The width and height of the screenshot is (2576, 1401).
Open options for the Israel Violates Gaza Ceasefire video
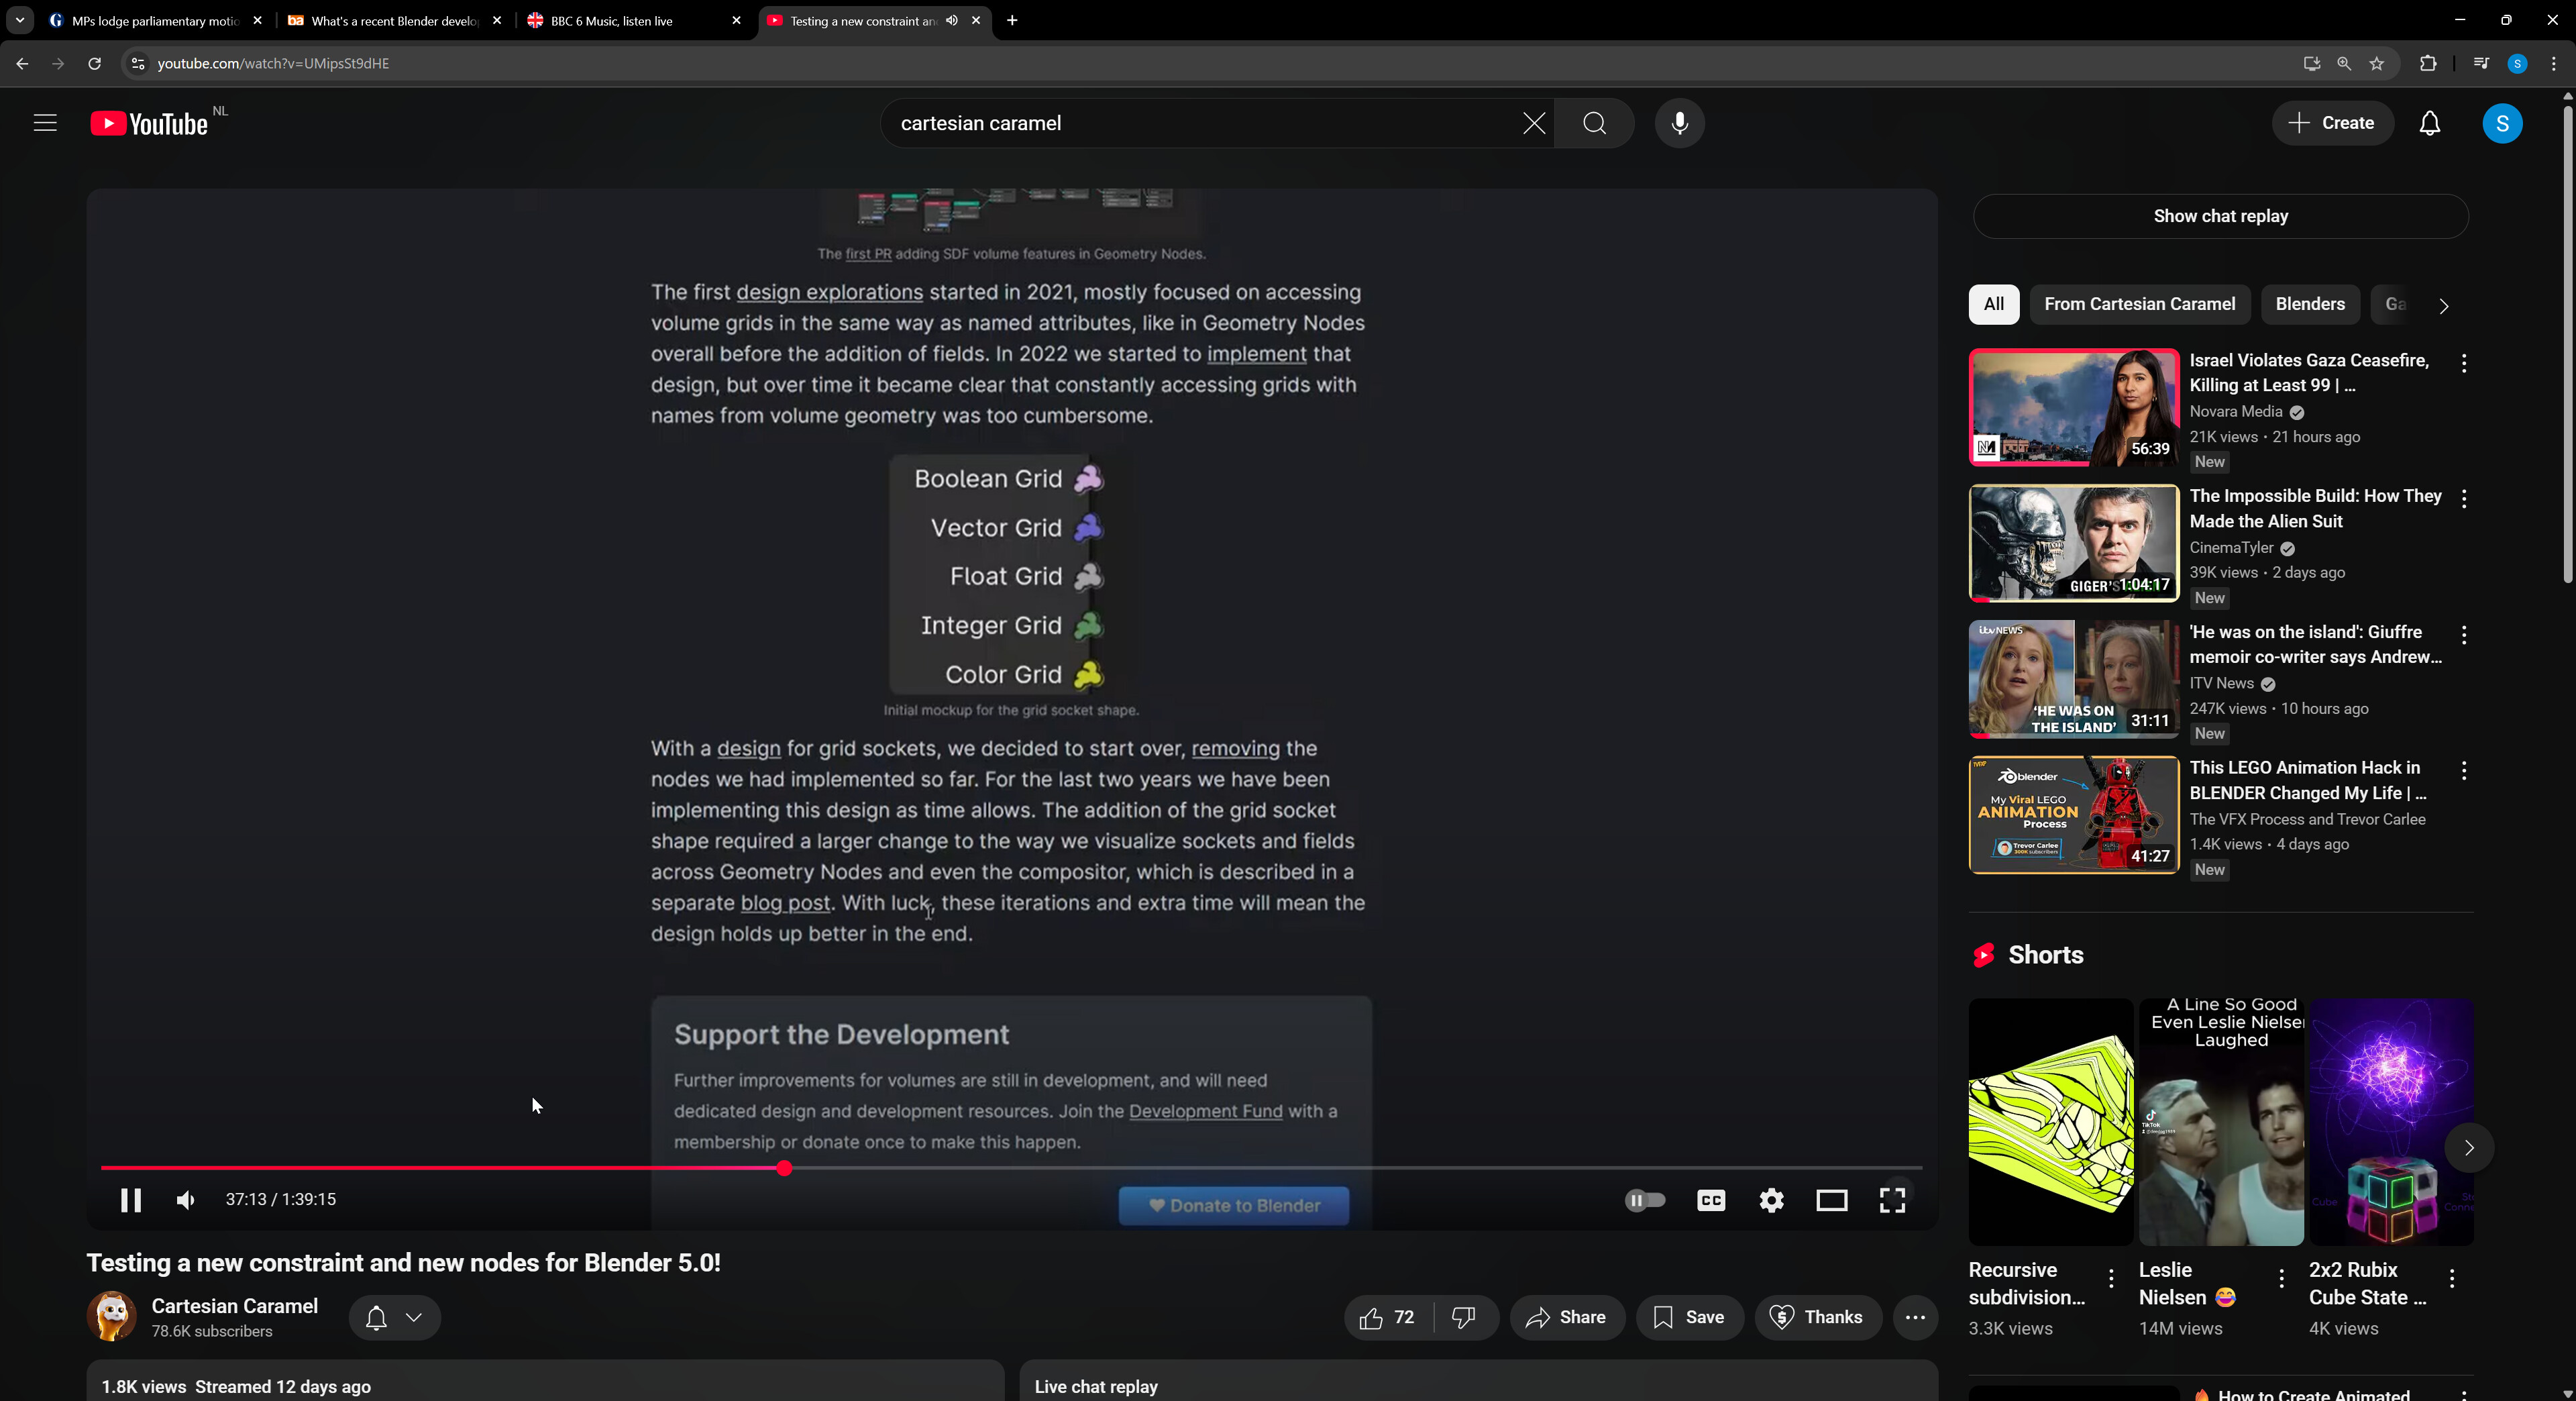pyautogui.click(x=2463, y=363)
